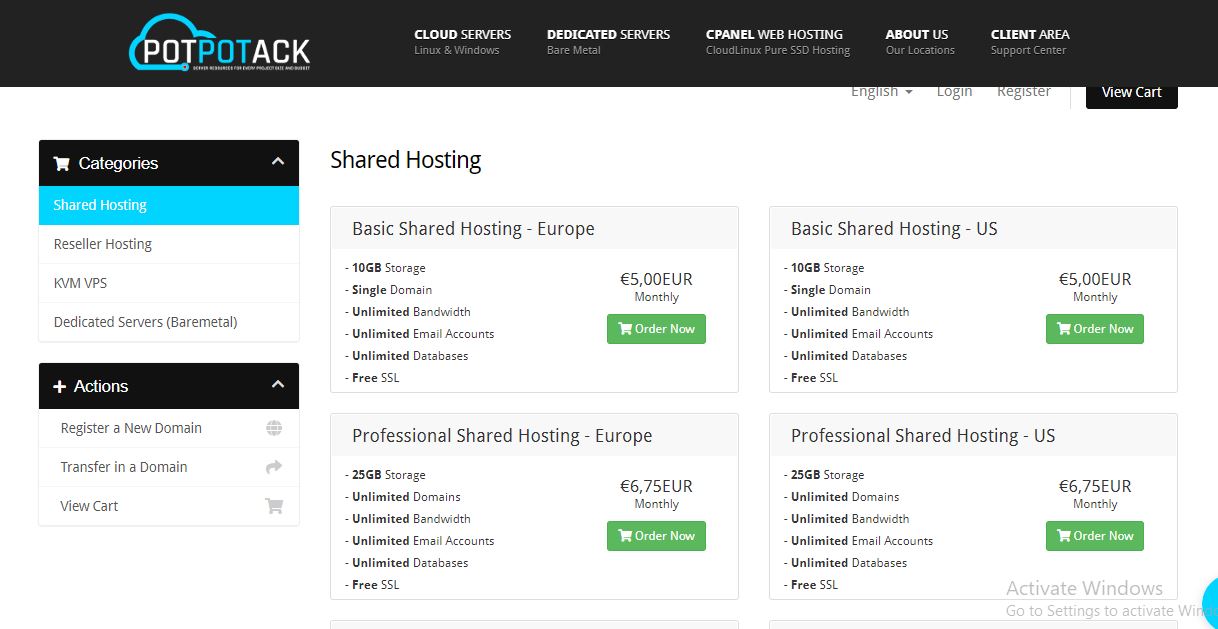Open the Client Area menu
Image resolution: width=1218 pixels, height=629 pixels.
tap(1029, 41)
